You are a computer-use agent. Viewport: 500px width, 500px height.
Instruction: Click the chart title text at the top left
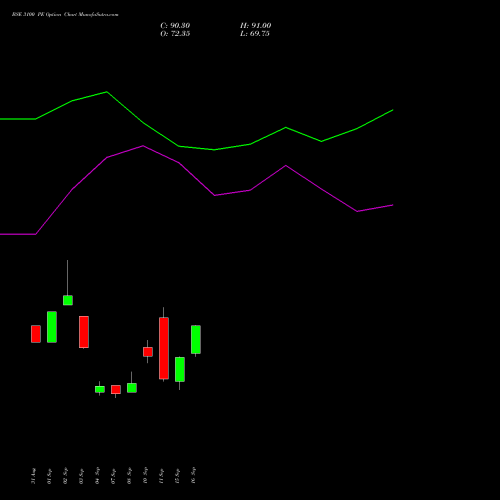click(65, 15)
